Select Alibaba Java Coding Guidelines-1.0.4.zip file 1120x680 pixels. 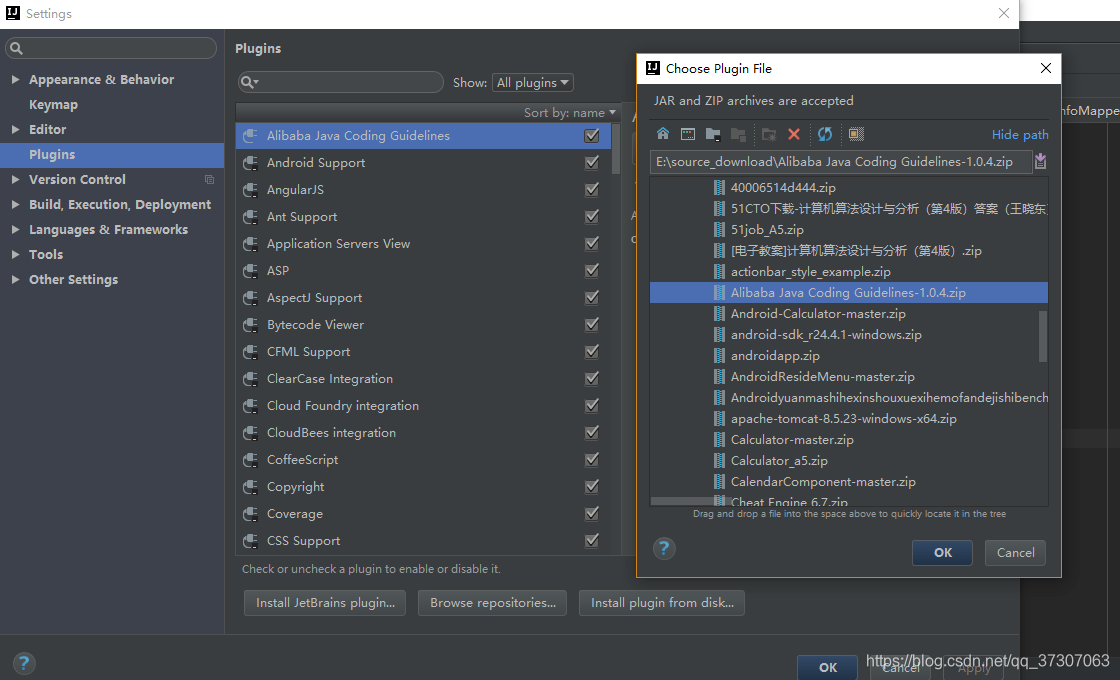click(x=849, y=293)
